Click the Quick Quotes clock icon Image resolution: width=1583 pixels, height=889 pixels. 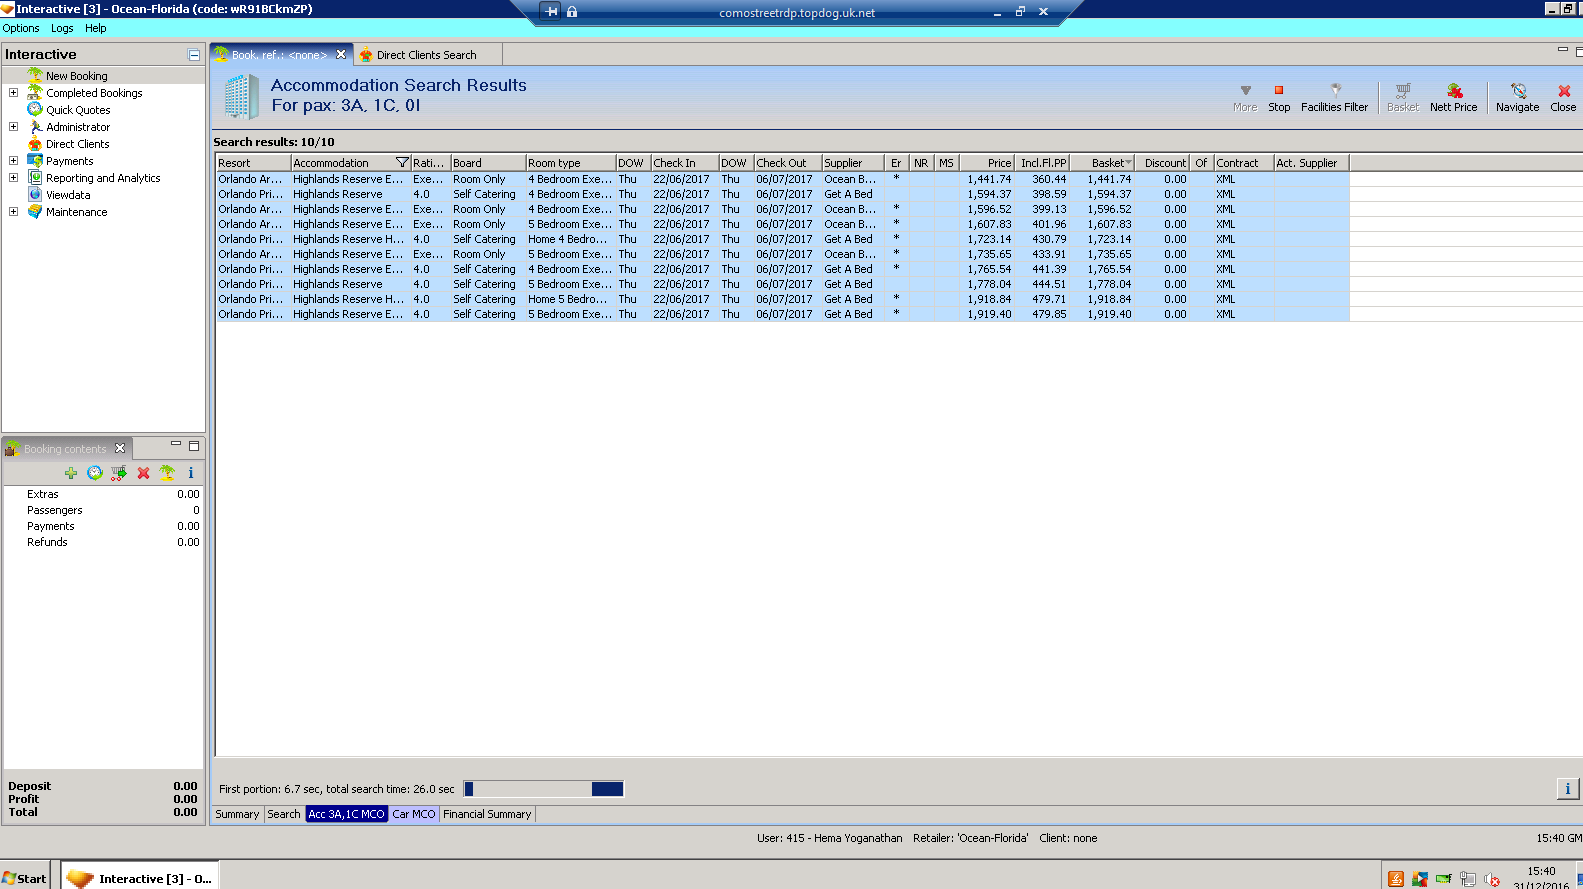tap(35, 109)
